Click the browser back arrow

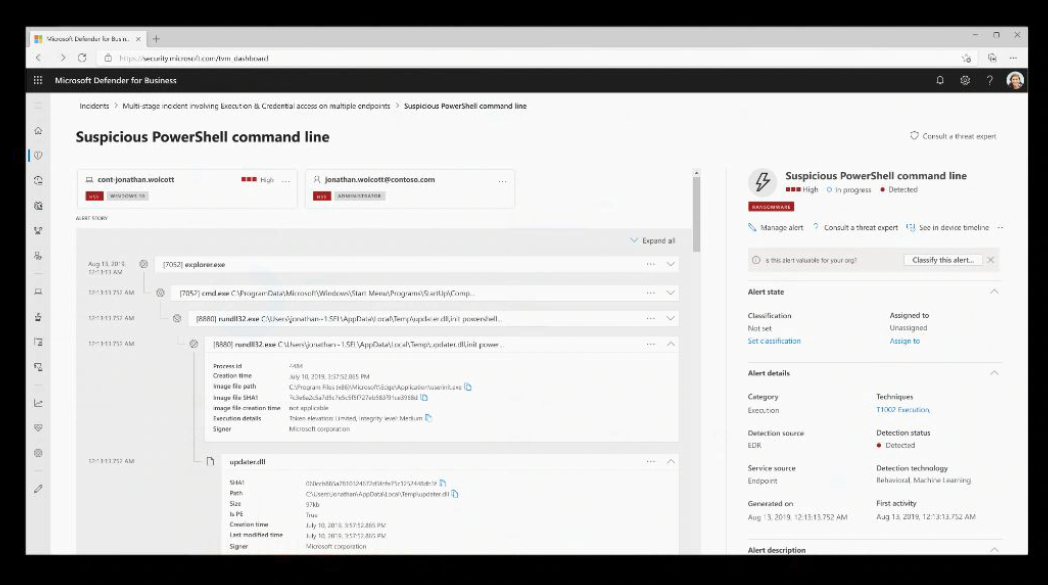click(x=37, y=58)
